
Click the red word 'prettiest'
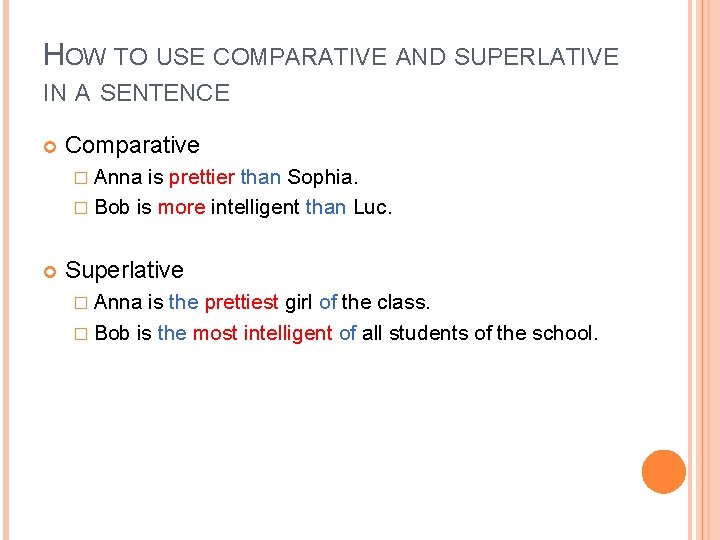[242, 303]
